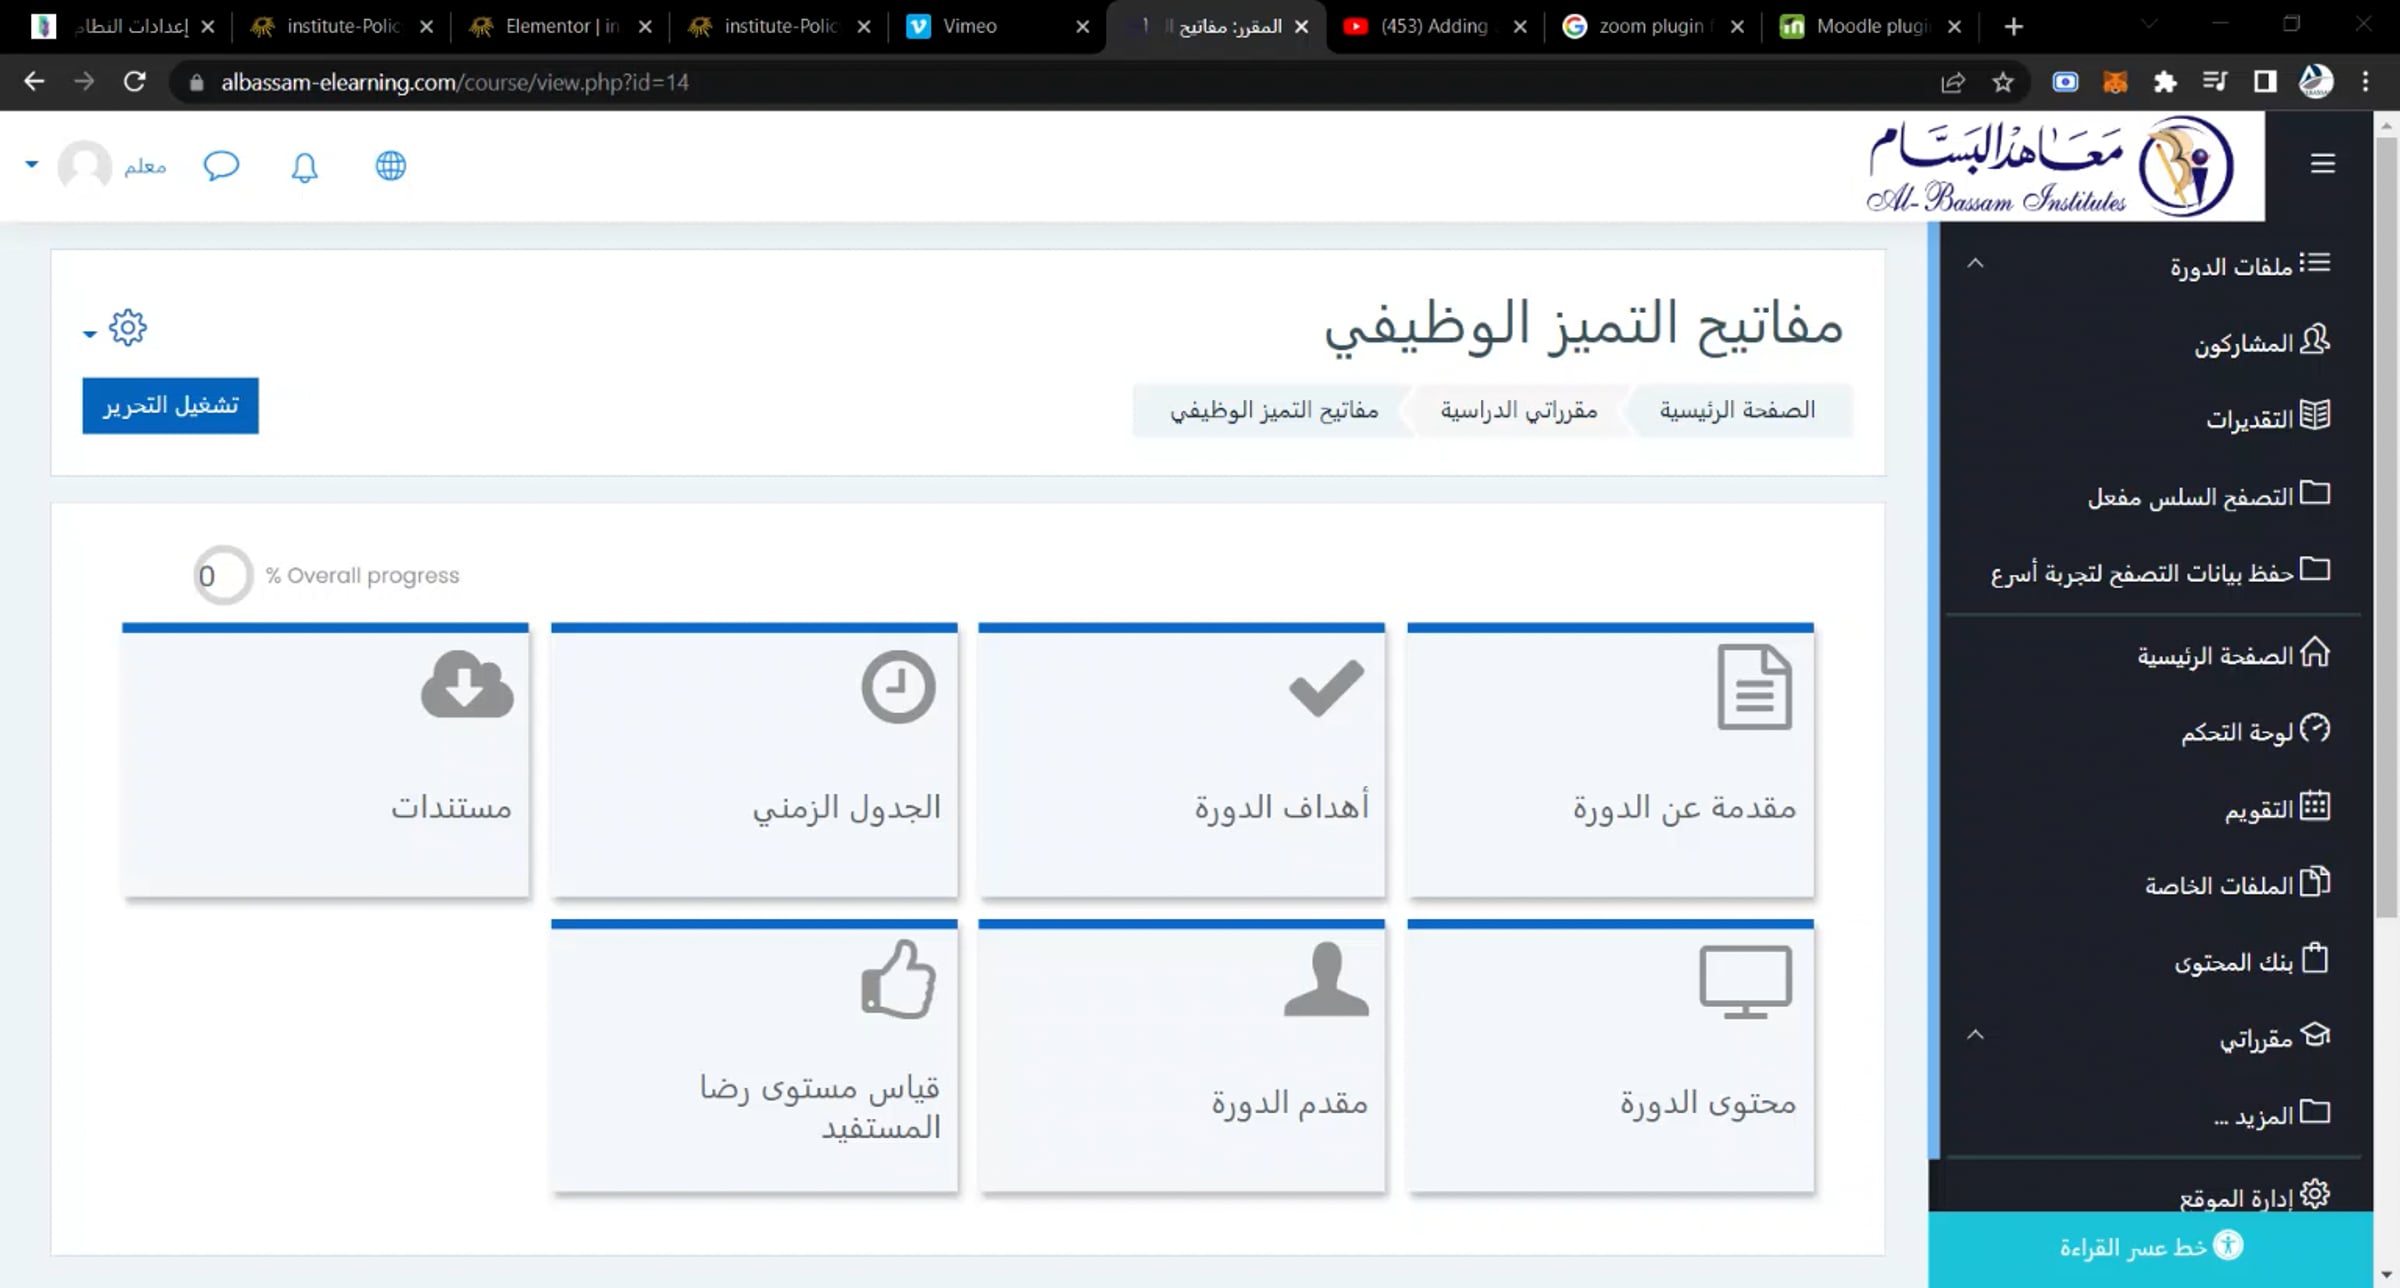Viewport: 2400px width, 1288px height.
Task: Open الملفات الخاصة in the sidebar
Action: pyautogui.click(x=2238, y=884)
